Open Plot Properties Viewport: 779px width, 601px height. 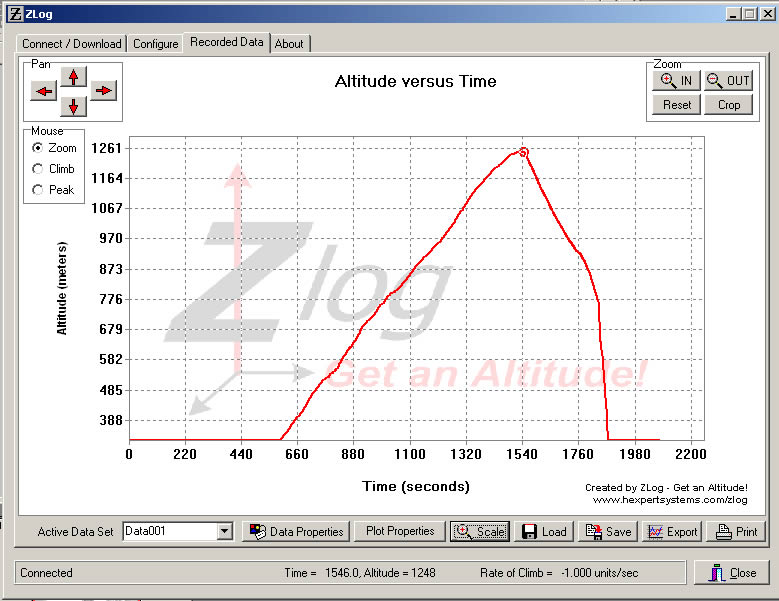pyautogui.click(x=399, y=531)
